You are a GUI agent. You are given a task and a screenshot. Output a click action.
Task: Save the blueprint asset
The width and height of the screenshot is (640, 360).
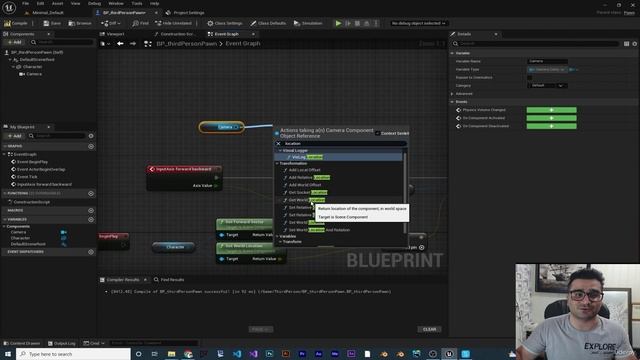pos(52,23)
